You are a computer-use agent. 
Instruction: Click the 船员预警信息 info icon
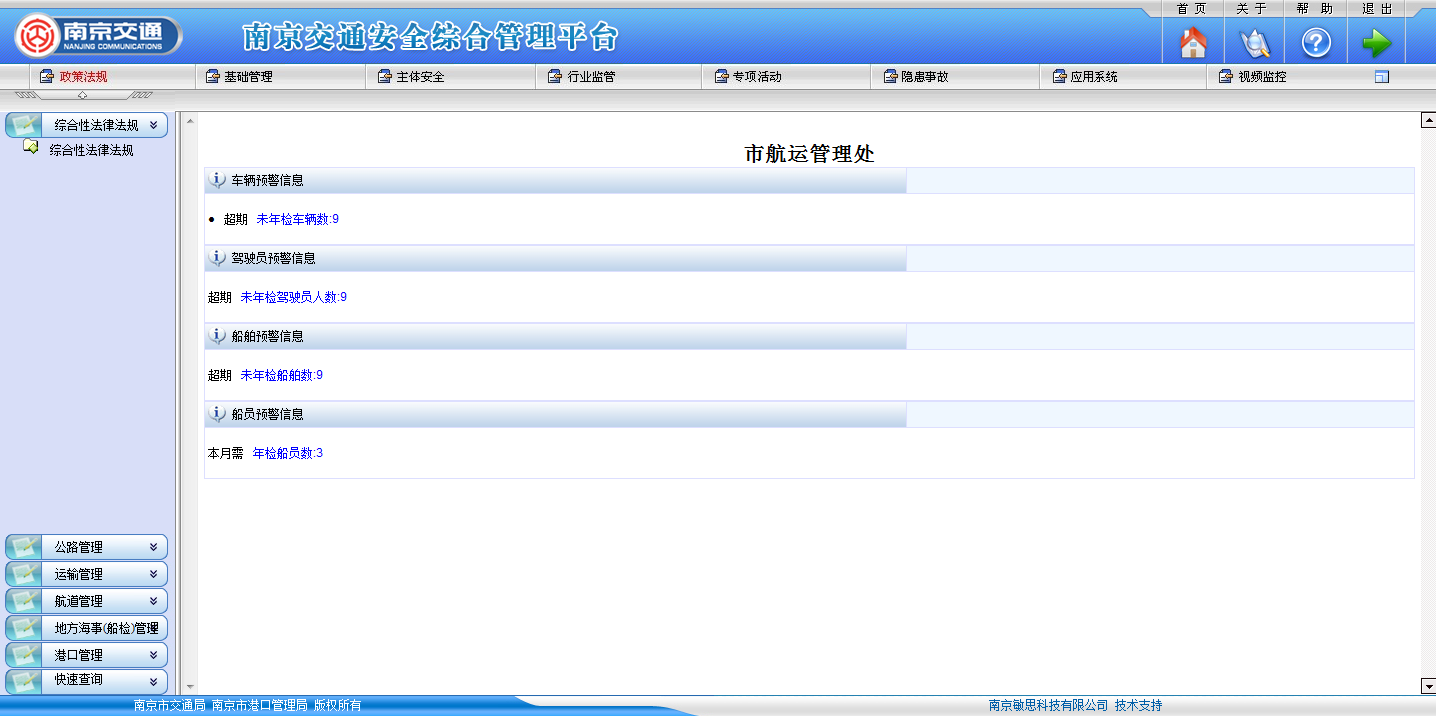(x=217, y=414)
